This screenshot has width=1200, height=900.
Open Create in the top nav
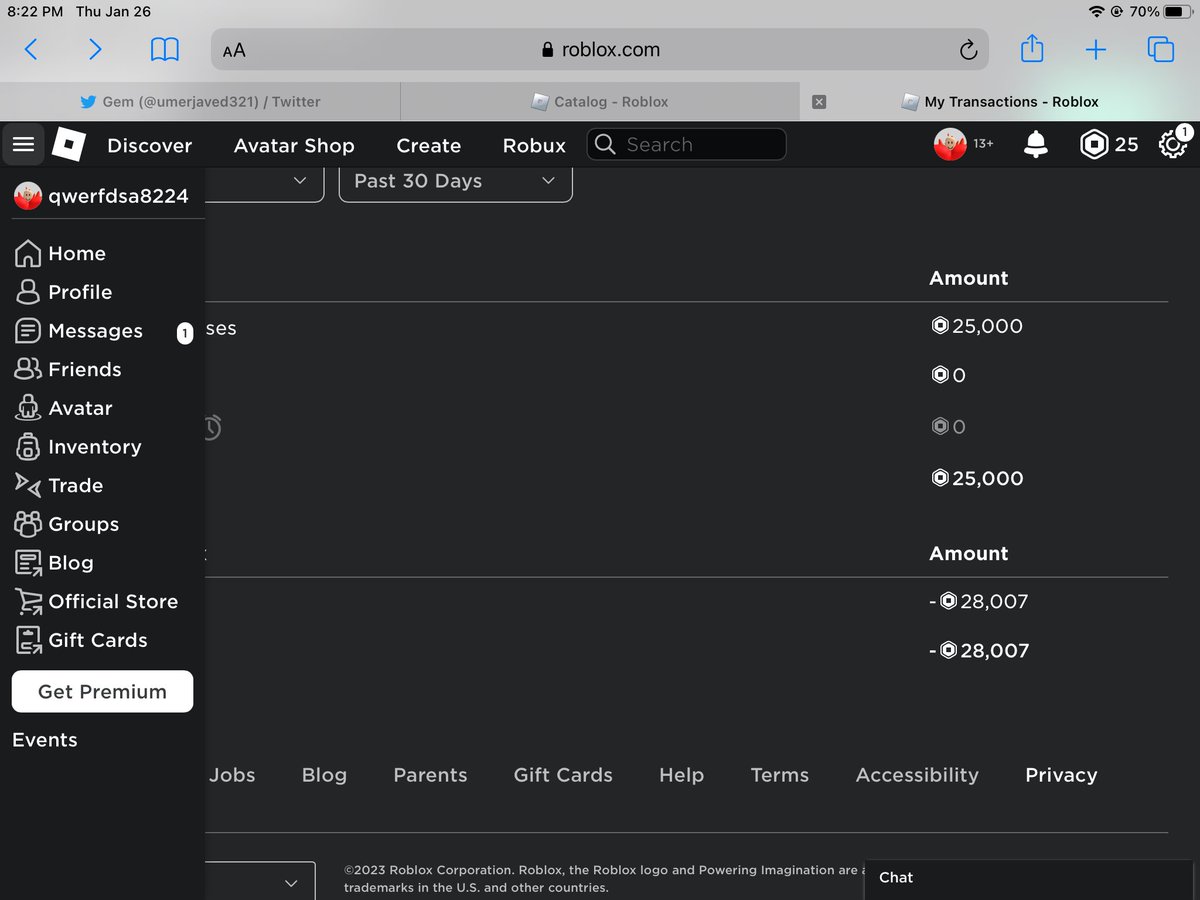click(429, 145)
